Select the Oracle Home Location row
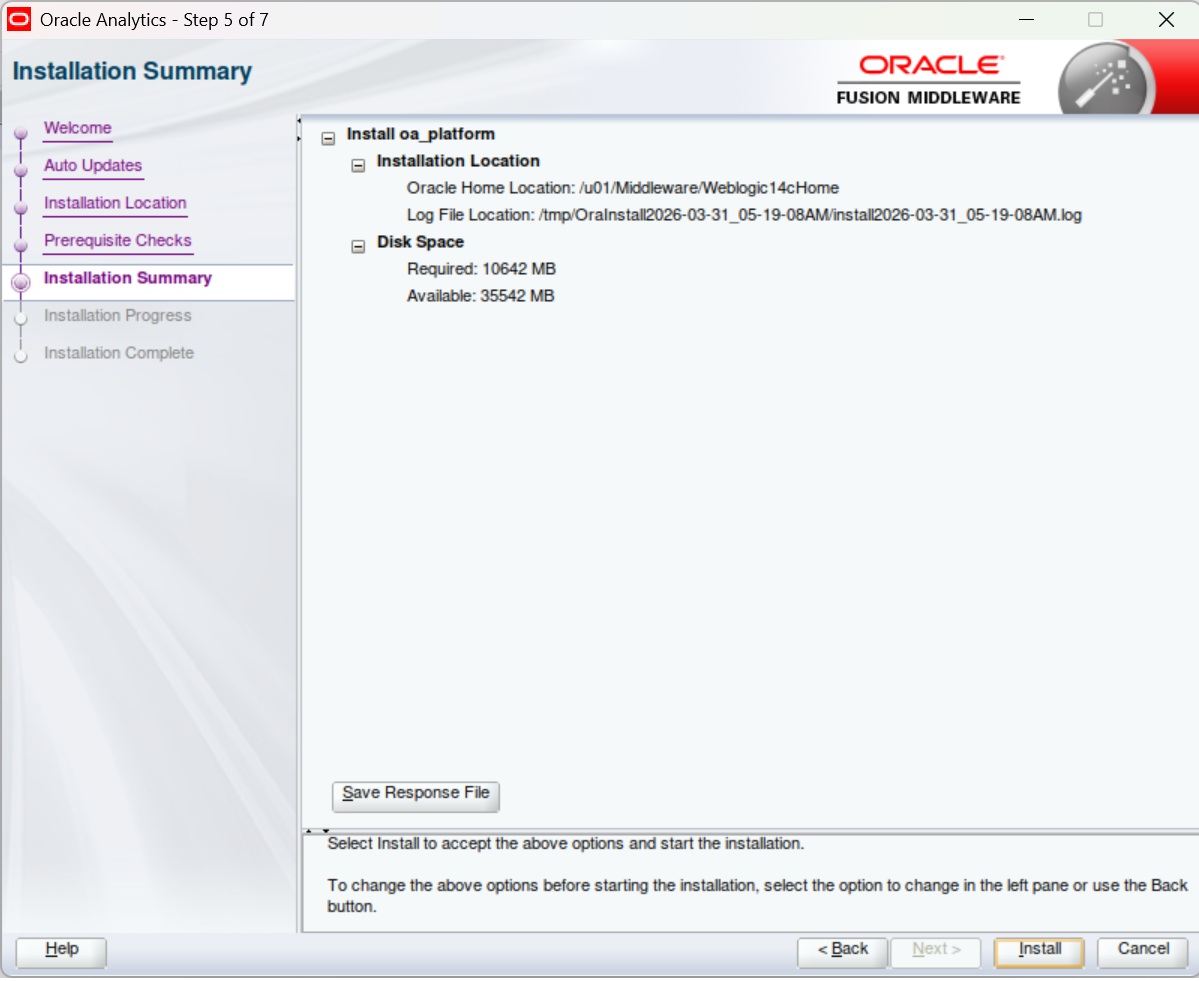The width and height of the screenshot is (1199, 981). tap(622, 188)
